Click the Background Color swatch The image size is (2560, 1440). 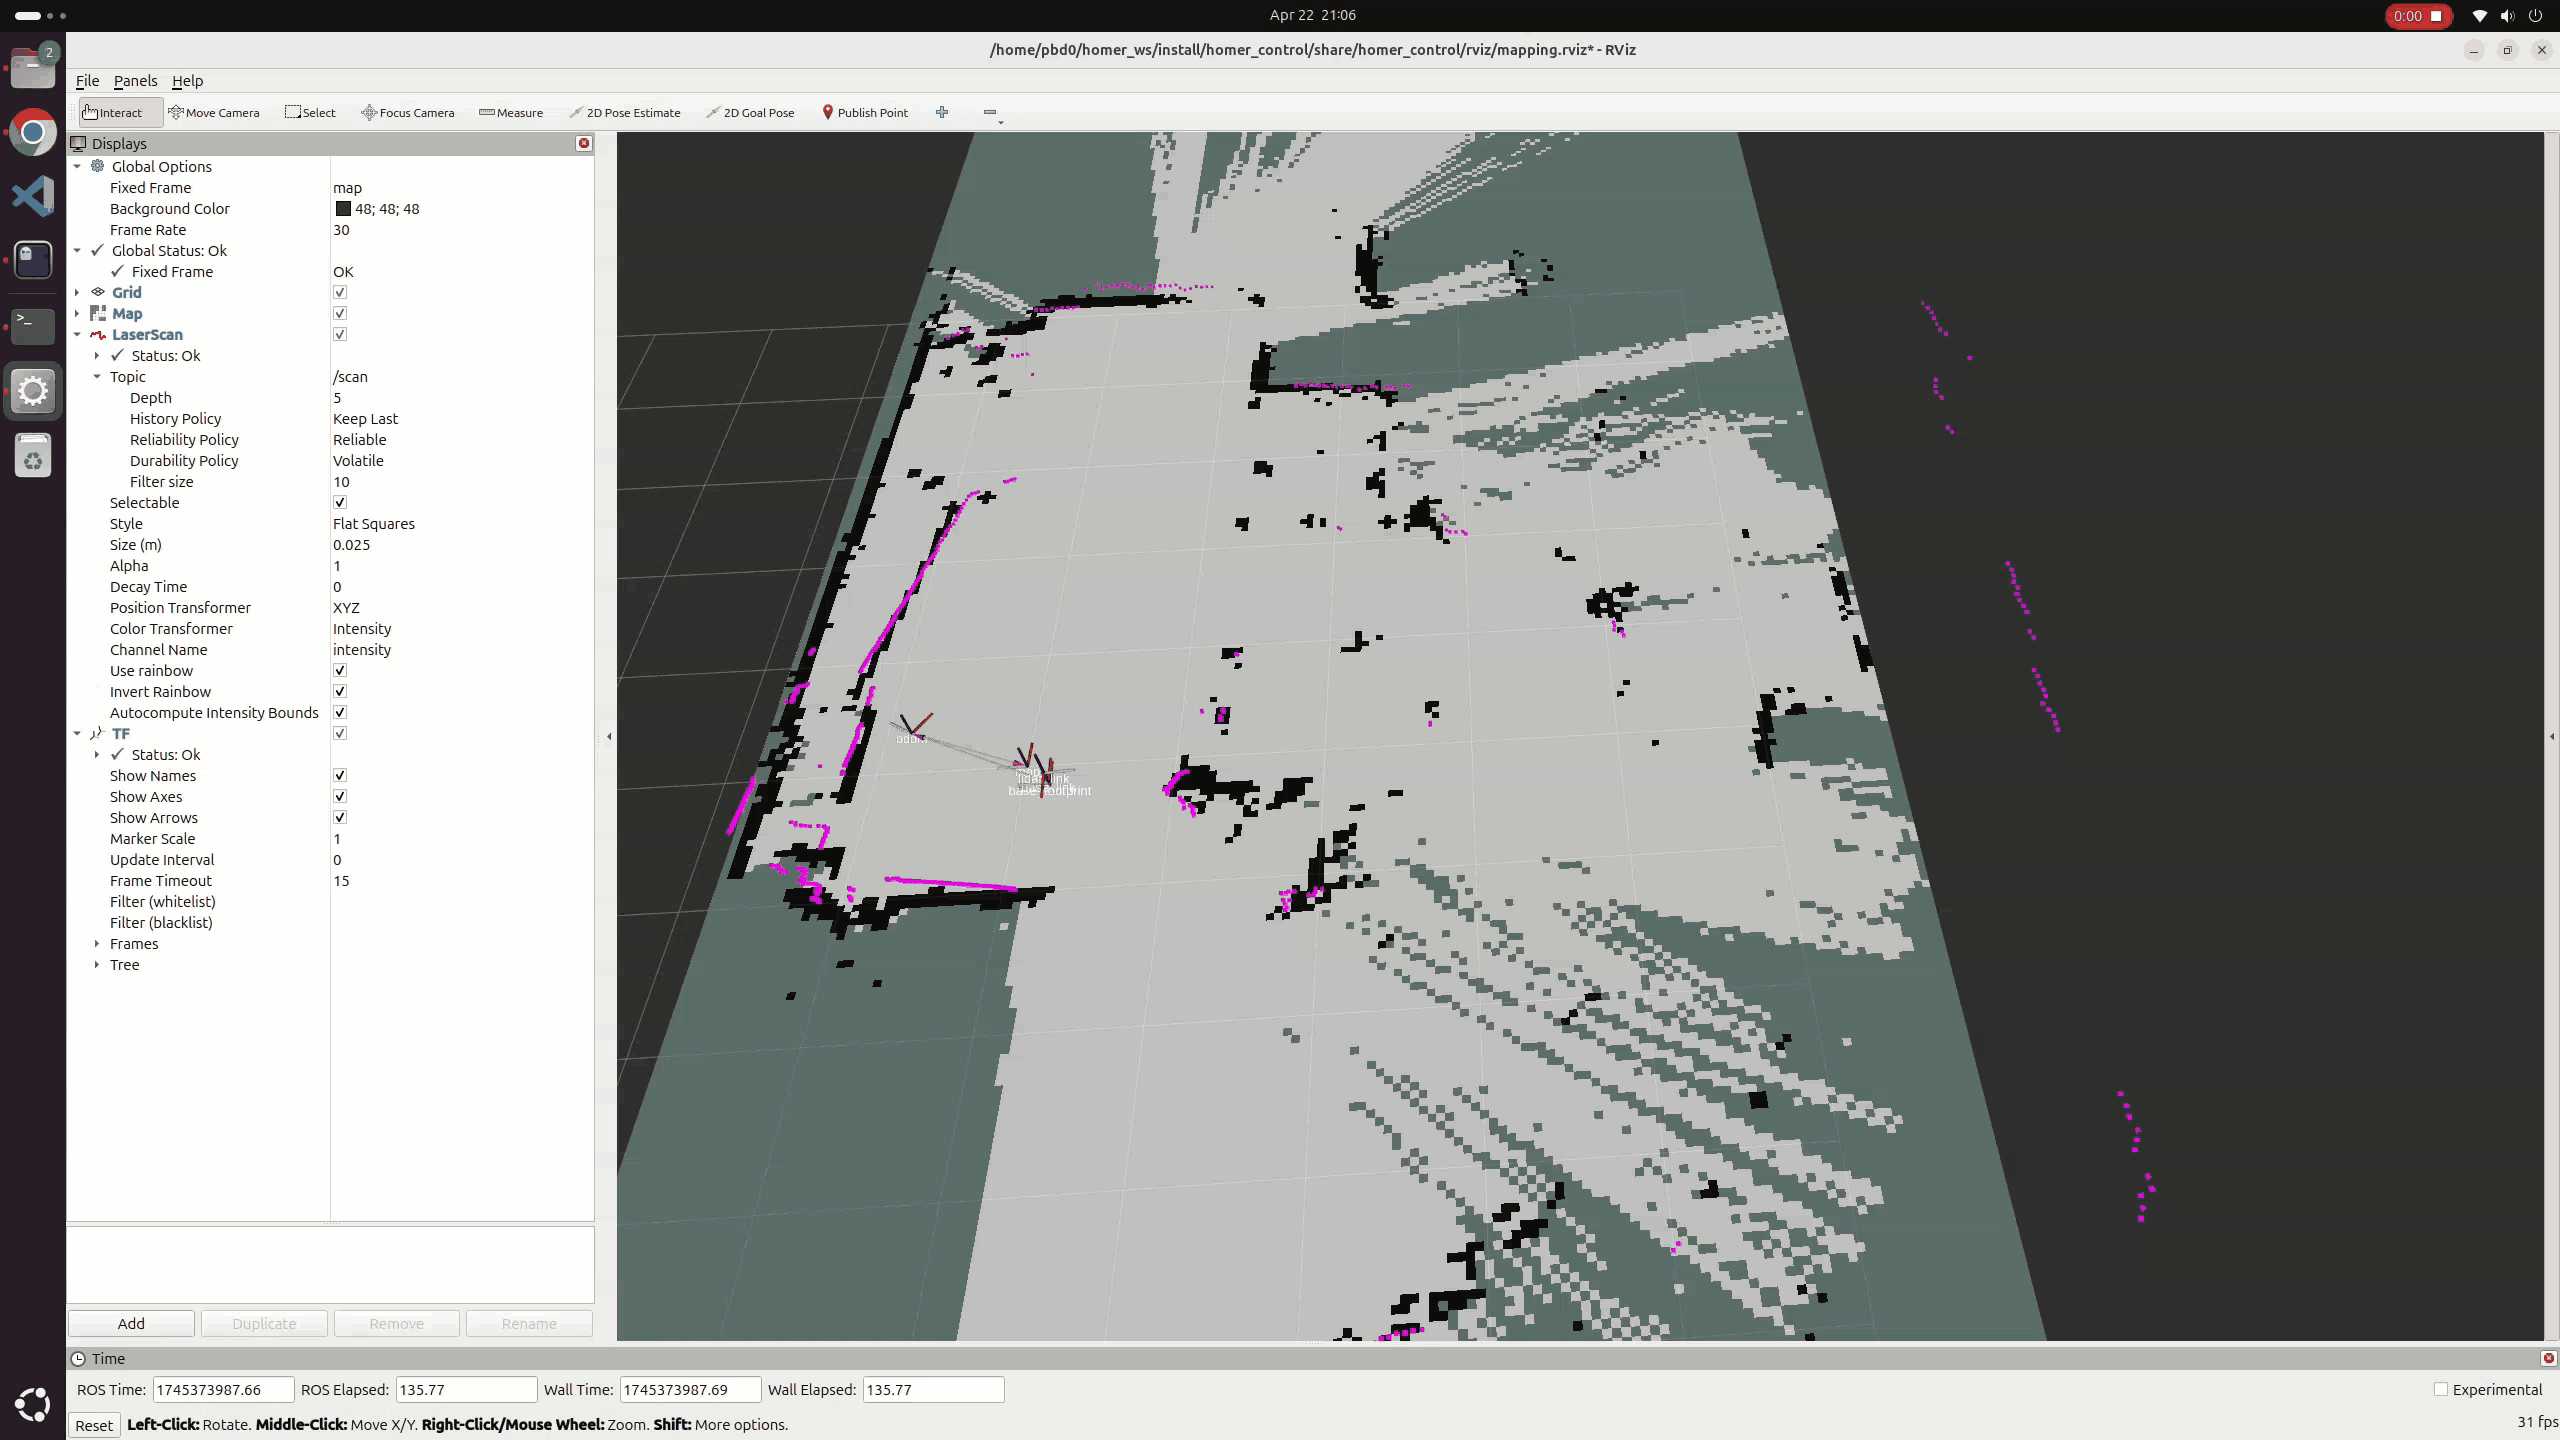coord(343,208)
